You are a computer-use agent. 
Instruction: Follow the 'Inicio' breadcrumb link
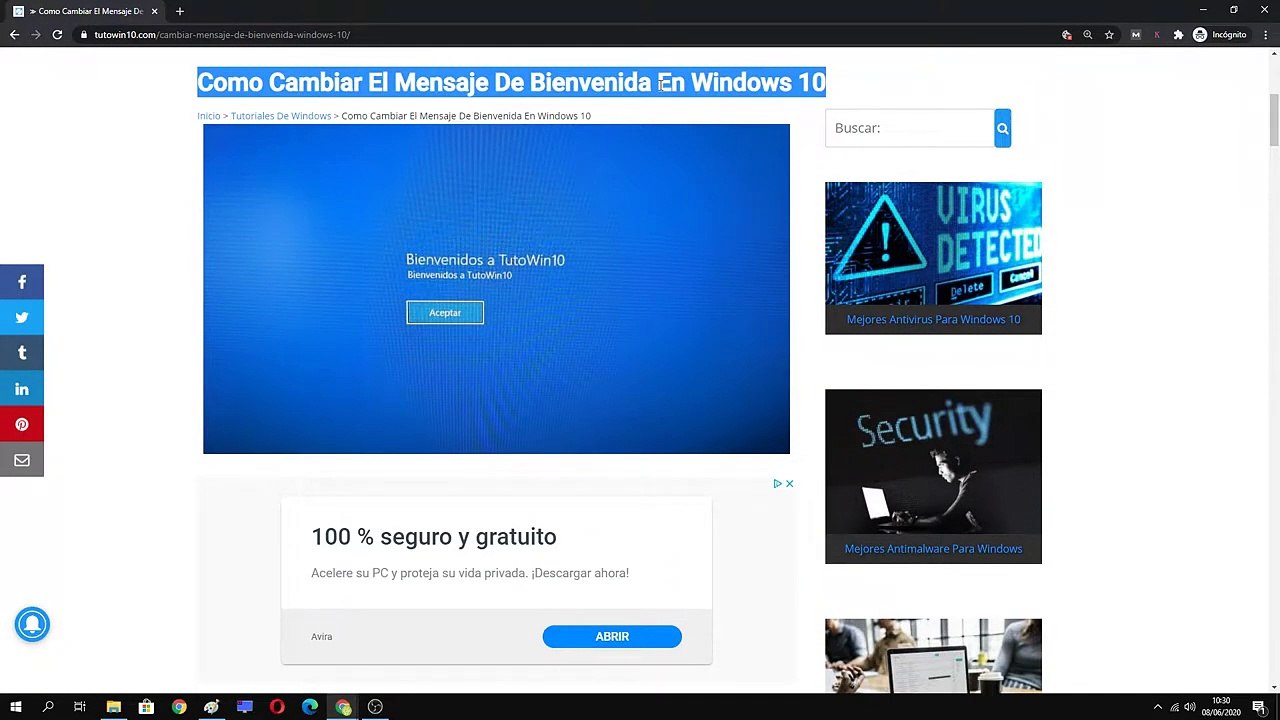pos(208,116)
